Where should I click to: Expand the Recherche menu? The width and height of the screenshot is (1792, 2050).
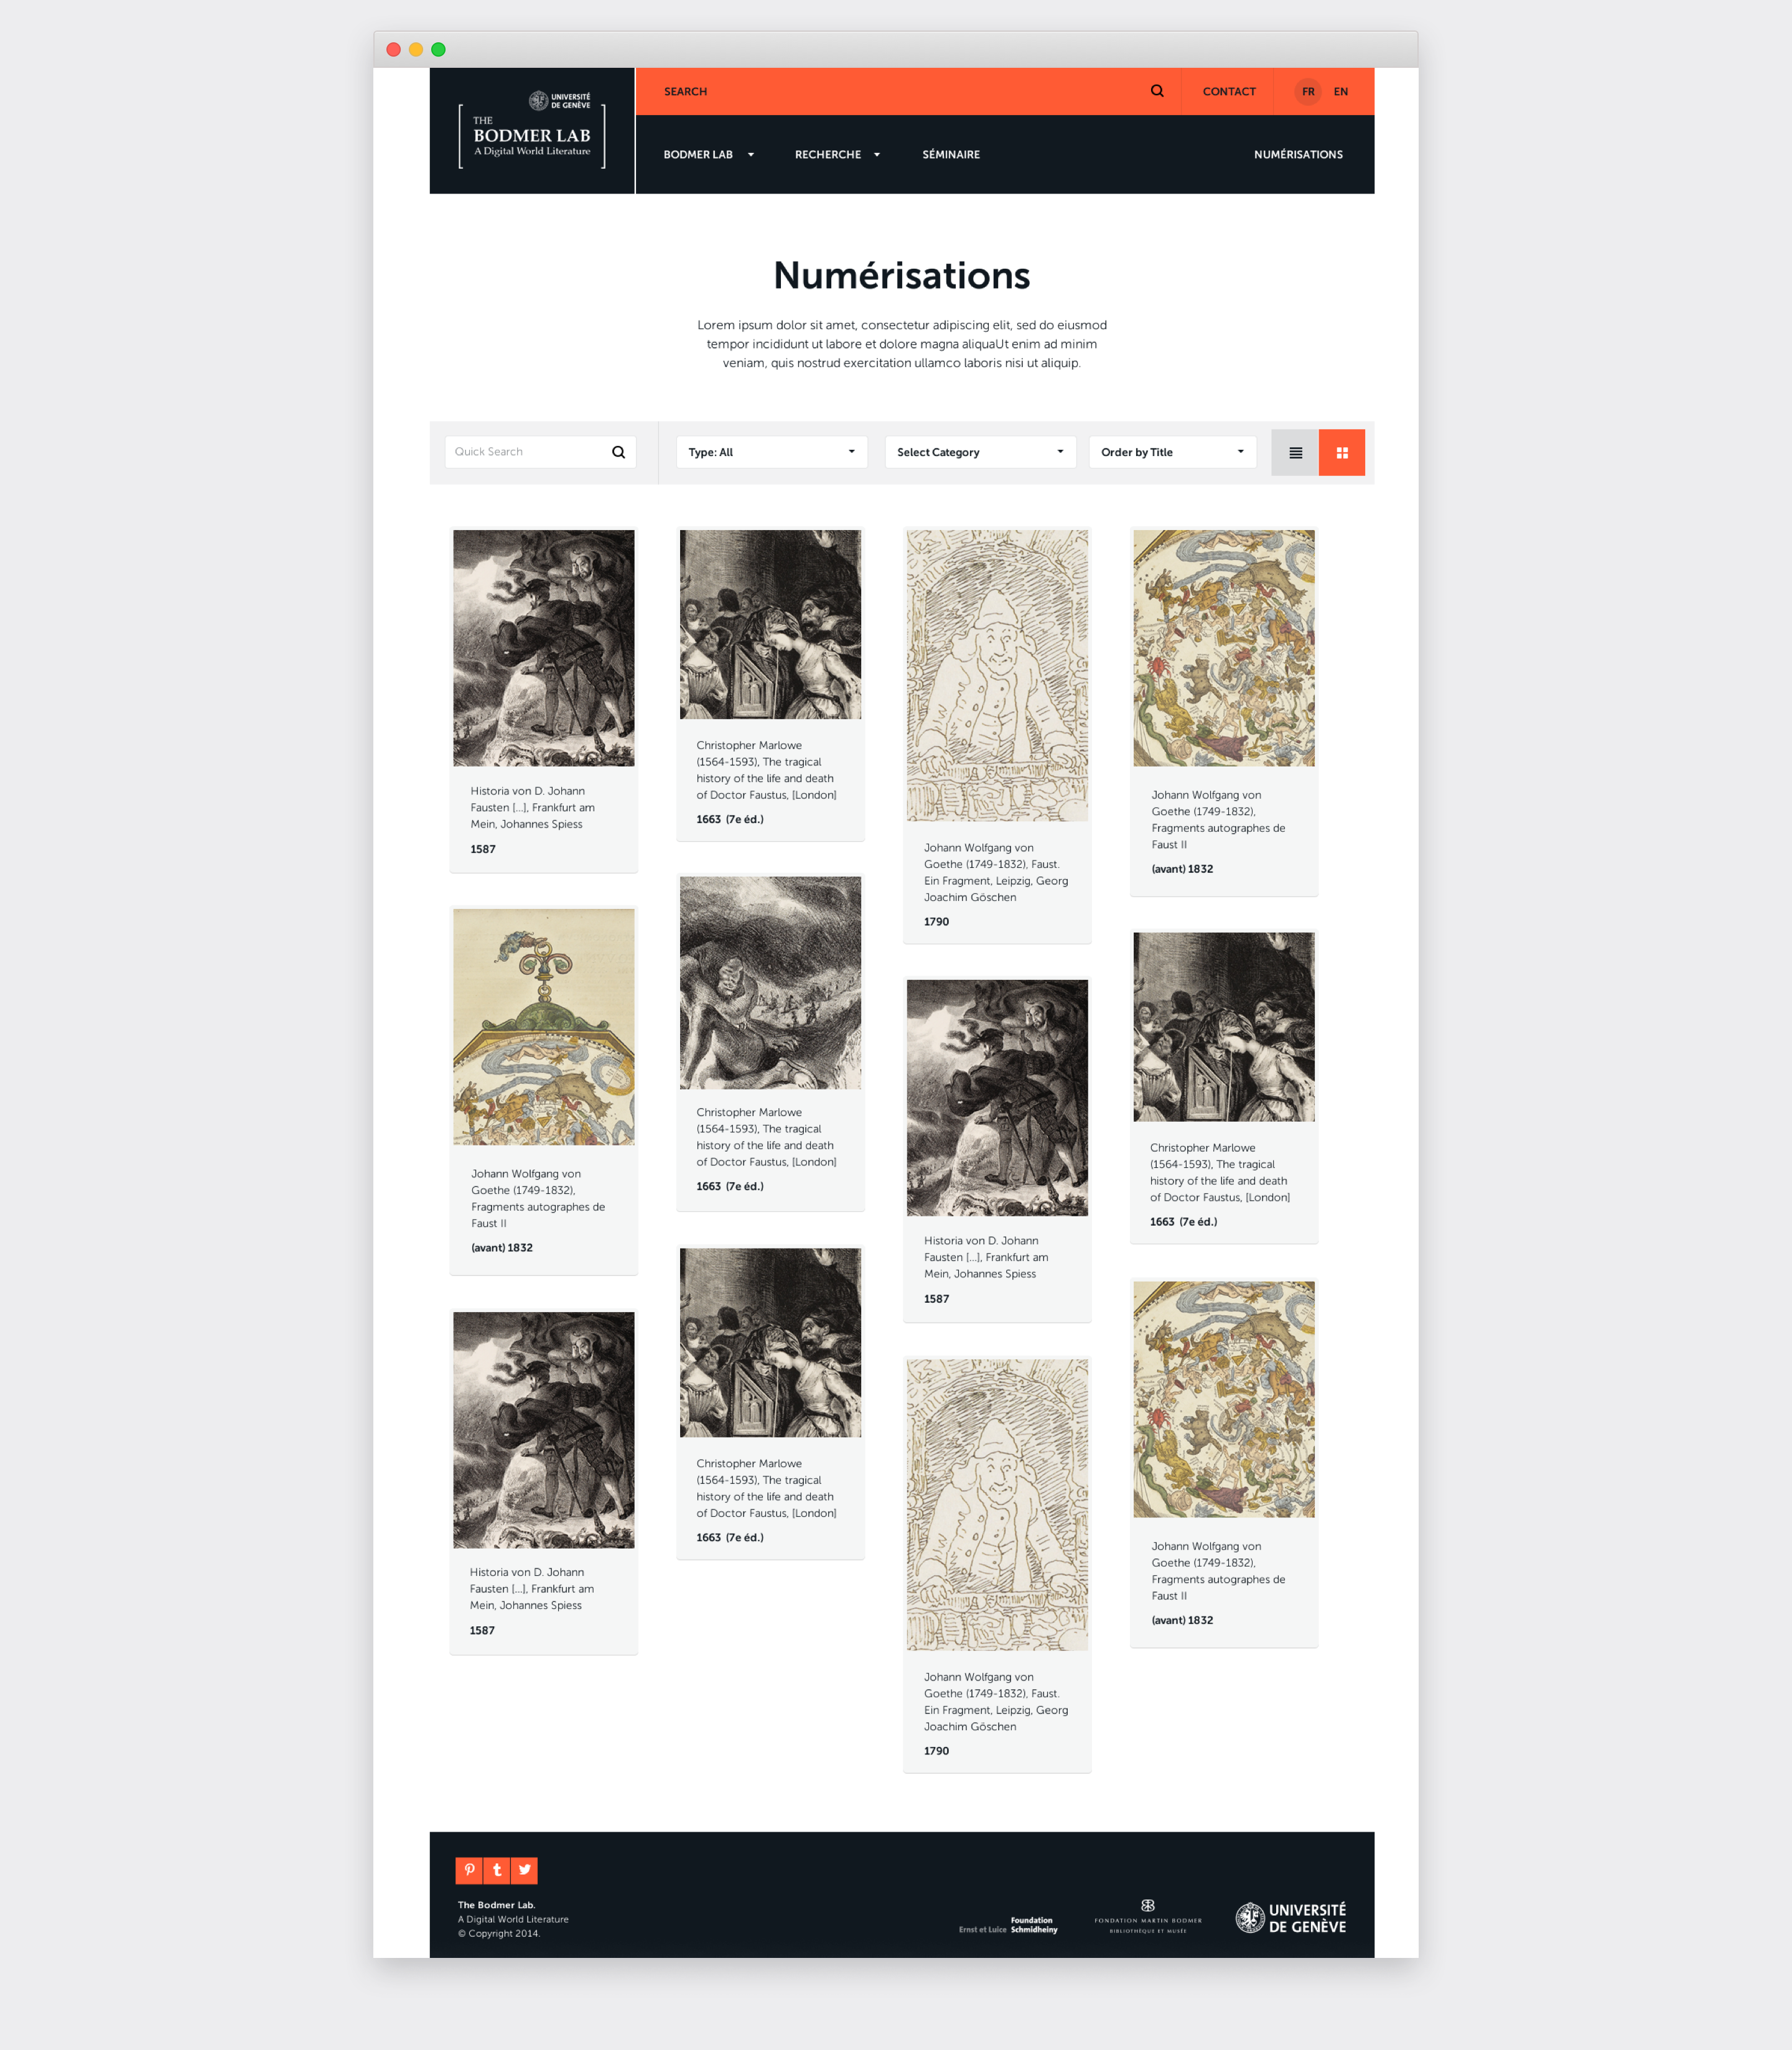click(x=838, y=155)
